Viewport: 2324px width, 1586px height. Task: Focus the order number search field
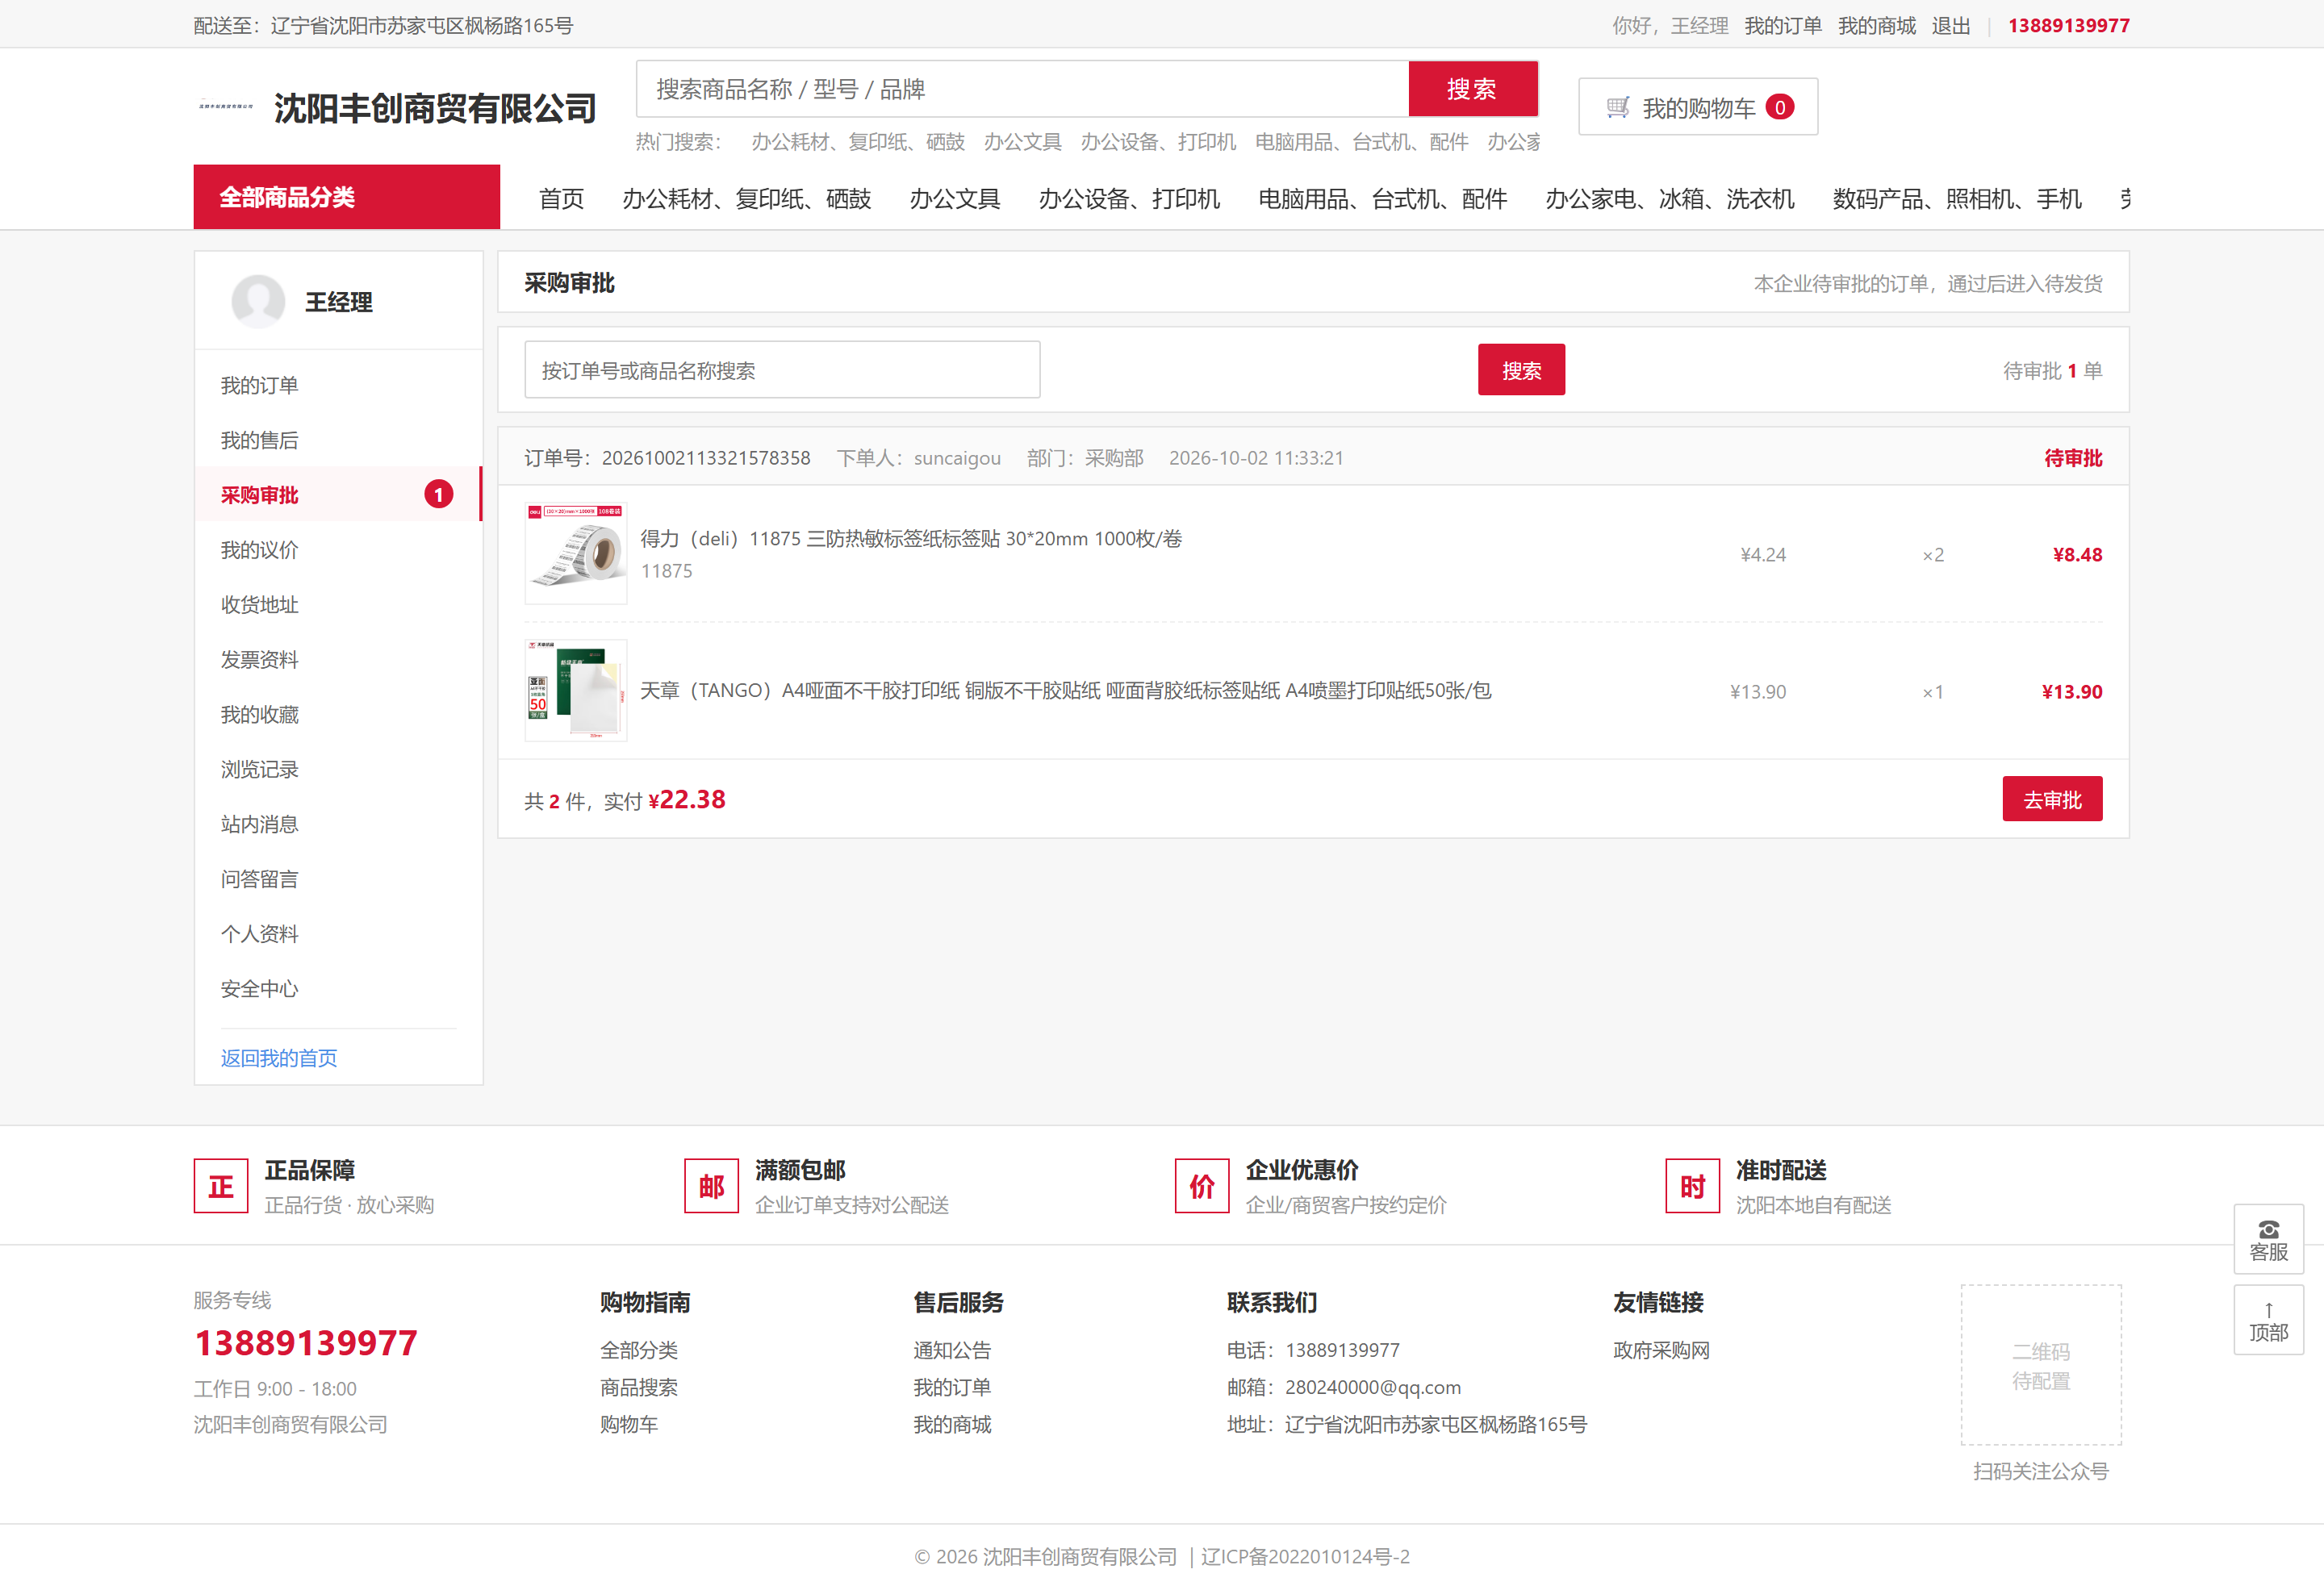782,370
